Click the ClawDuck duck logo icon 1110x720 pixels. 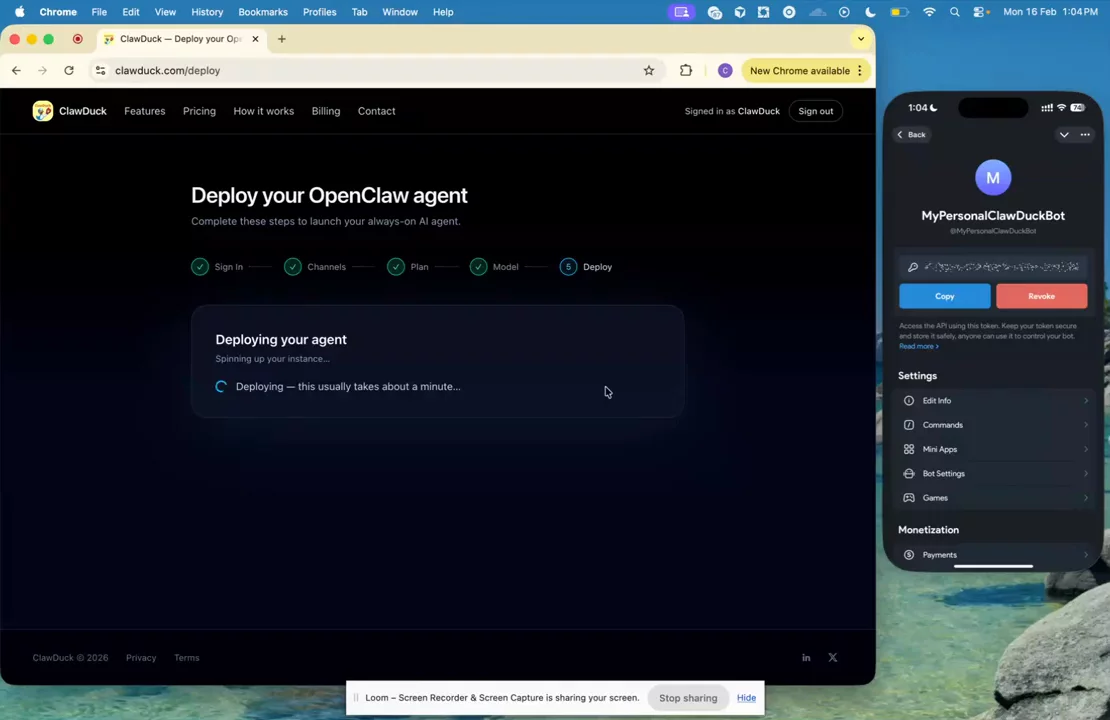(x=42, y=111)
